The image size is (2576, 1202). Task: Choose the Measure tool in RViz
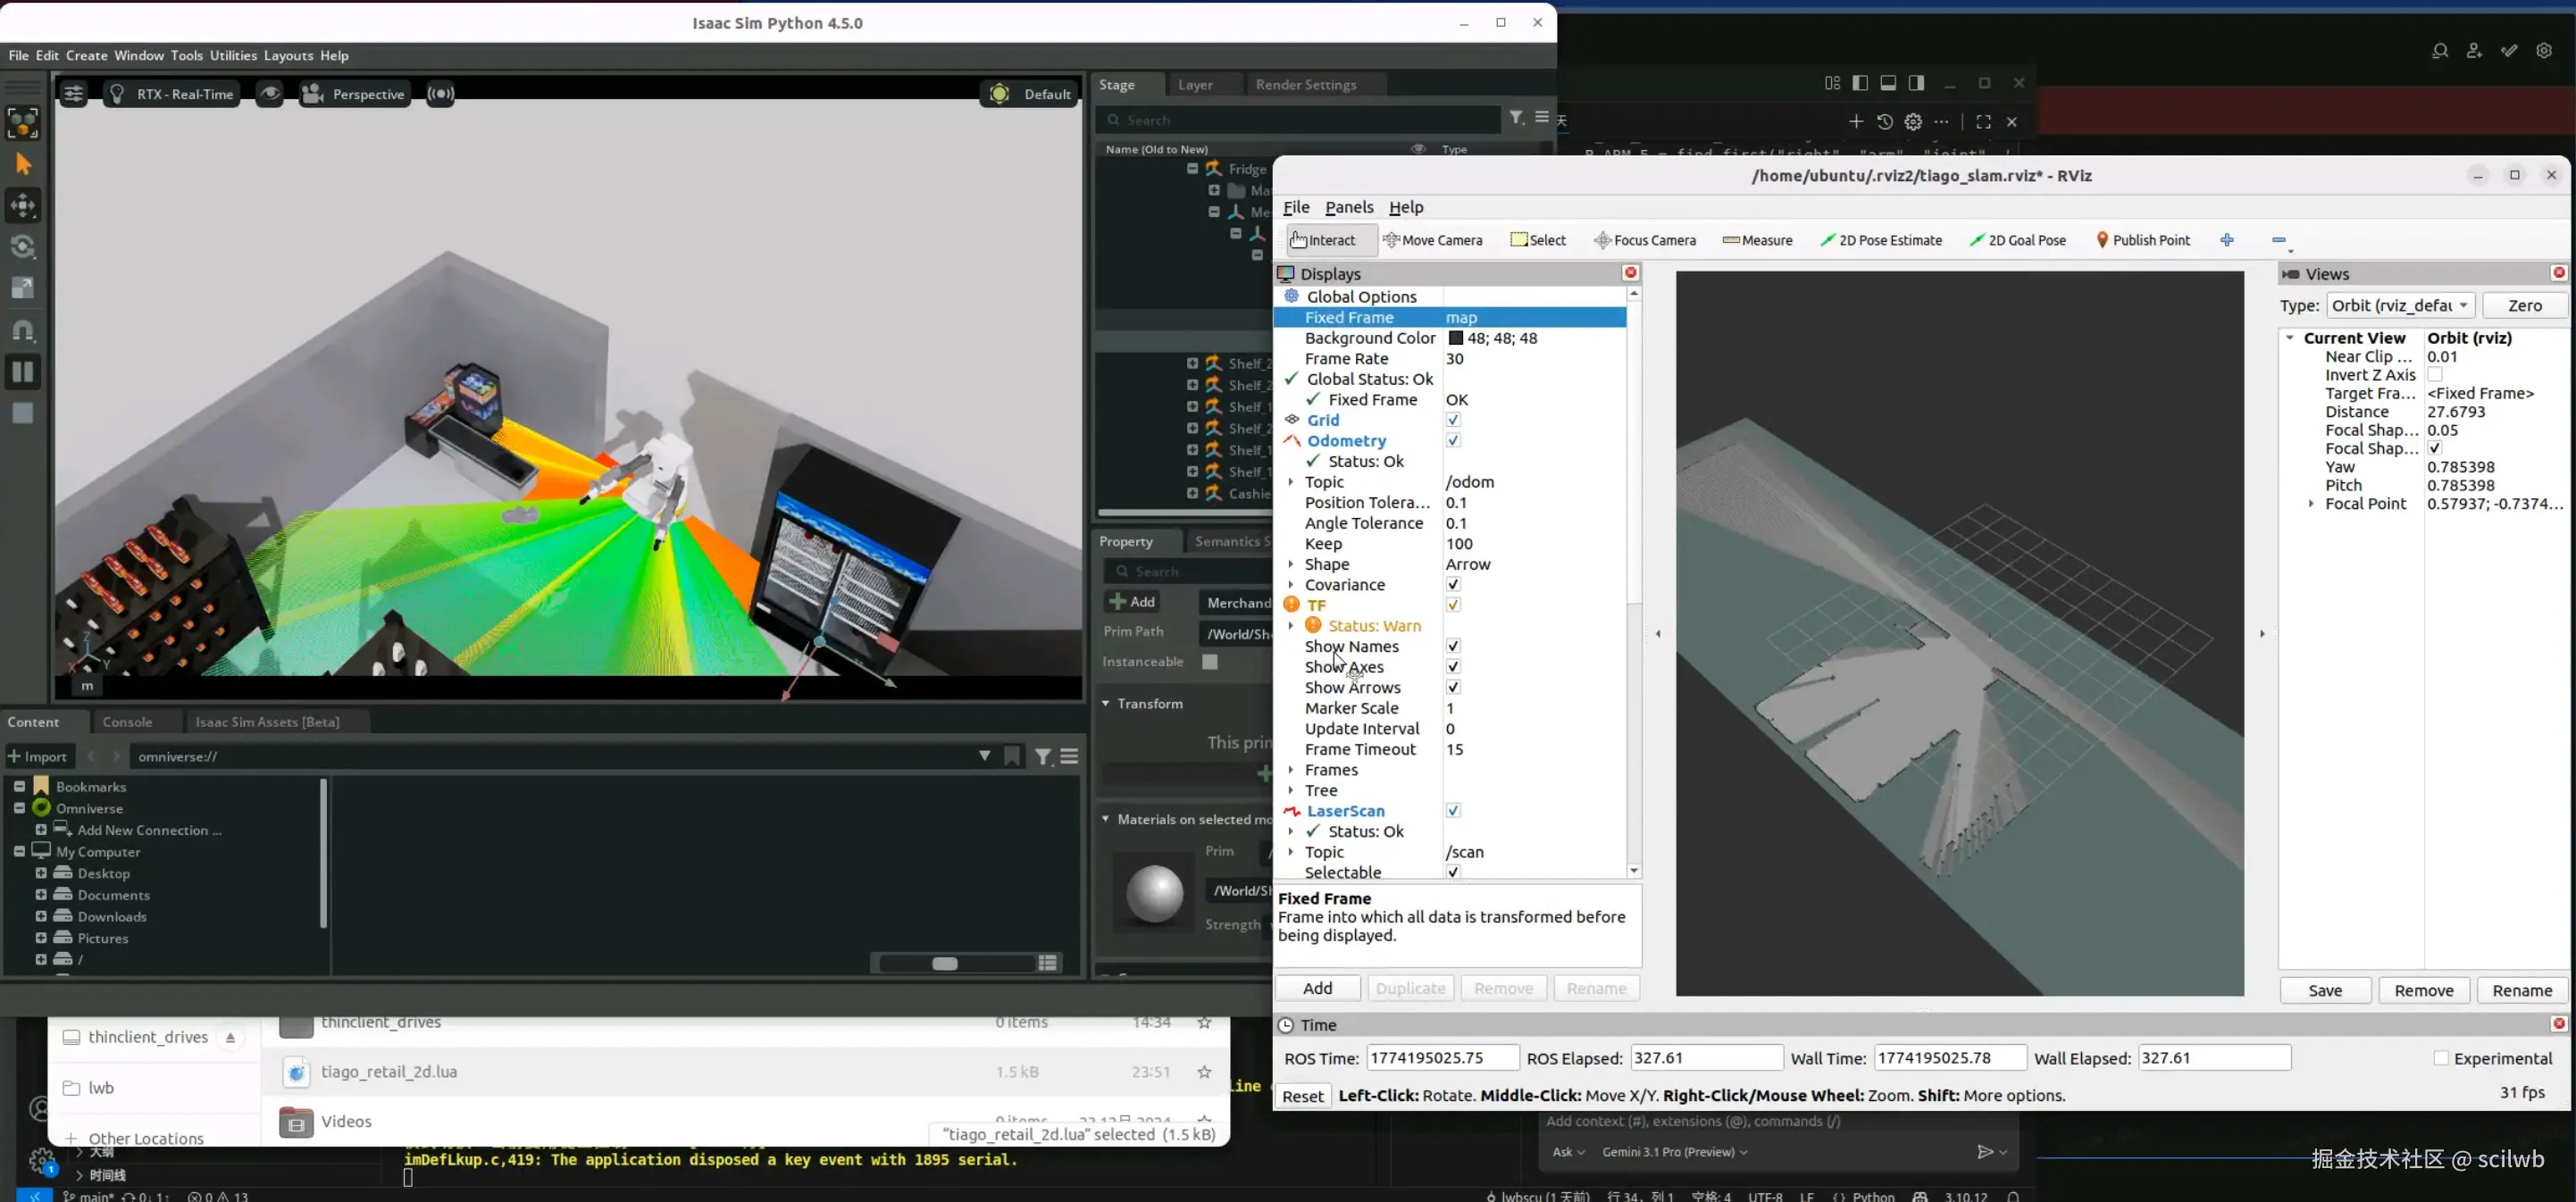pyautogui.click(x=1758, y=240)
